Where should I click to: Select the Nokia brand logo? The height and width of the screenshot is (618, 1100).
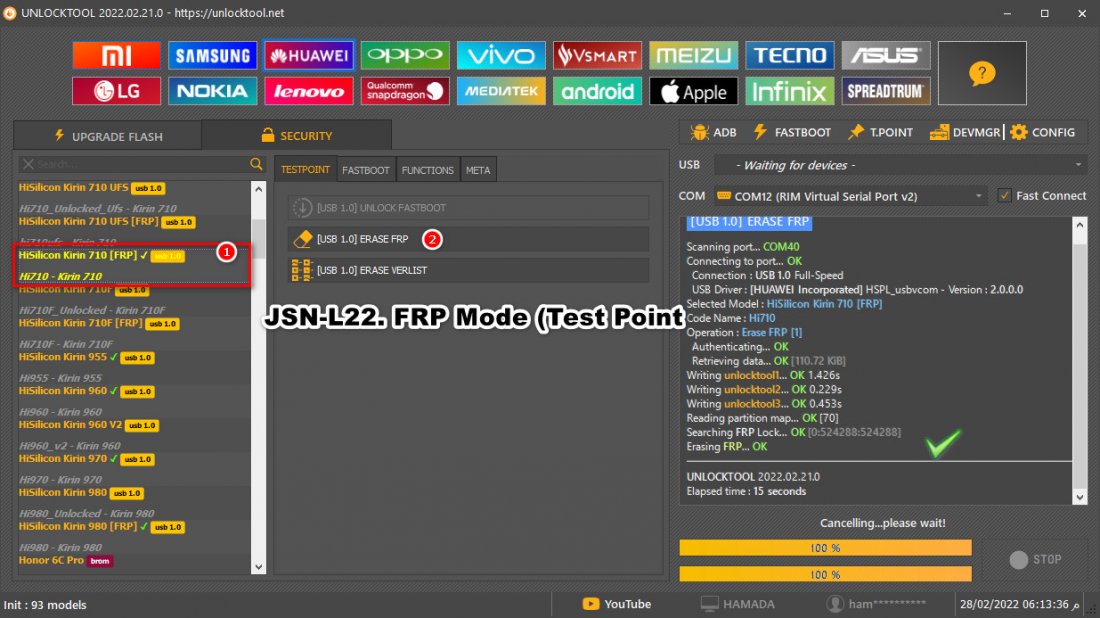pos(213,91)
